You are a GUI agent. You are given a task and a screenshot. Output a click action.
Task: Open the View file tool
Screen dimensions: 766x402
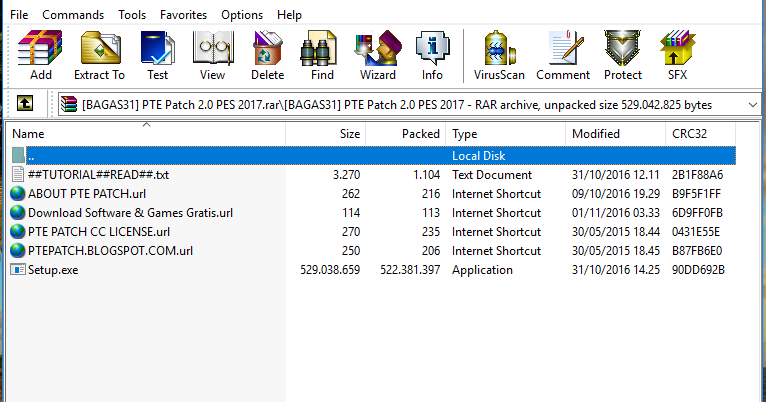213,48
